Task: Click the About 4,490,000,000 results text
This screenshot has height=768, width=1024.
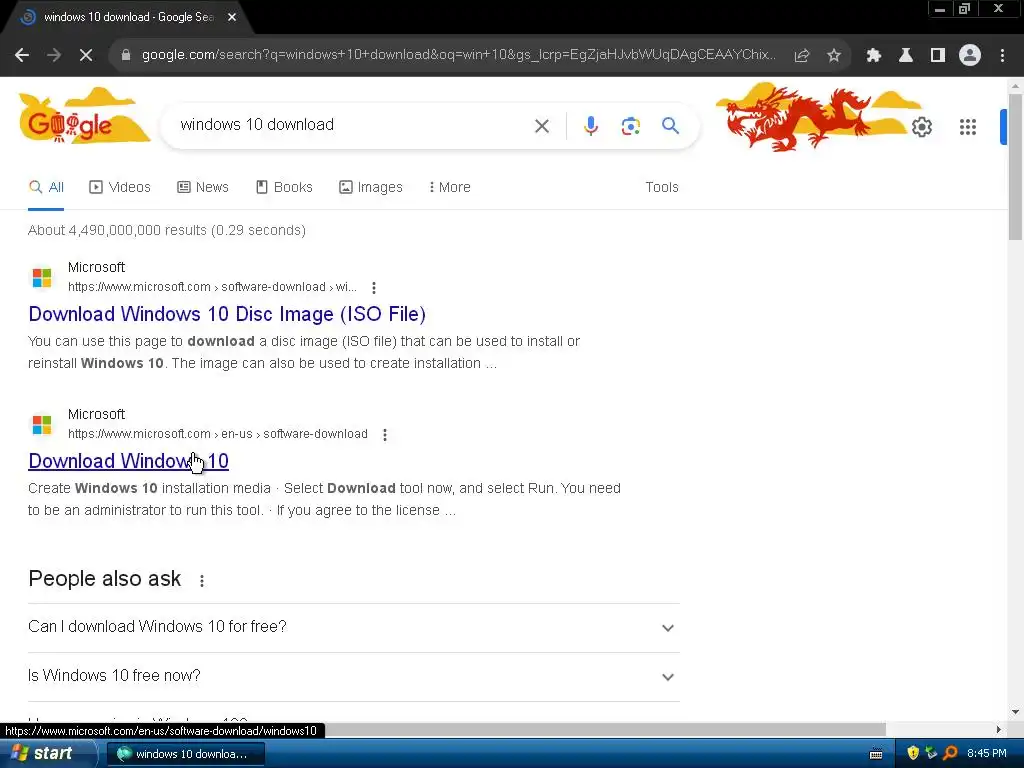Action: (x=167, y=231)
